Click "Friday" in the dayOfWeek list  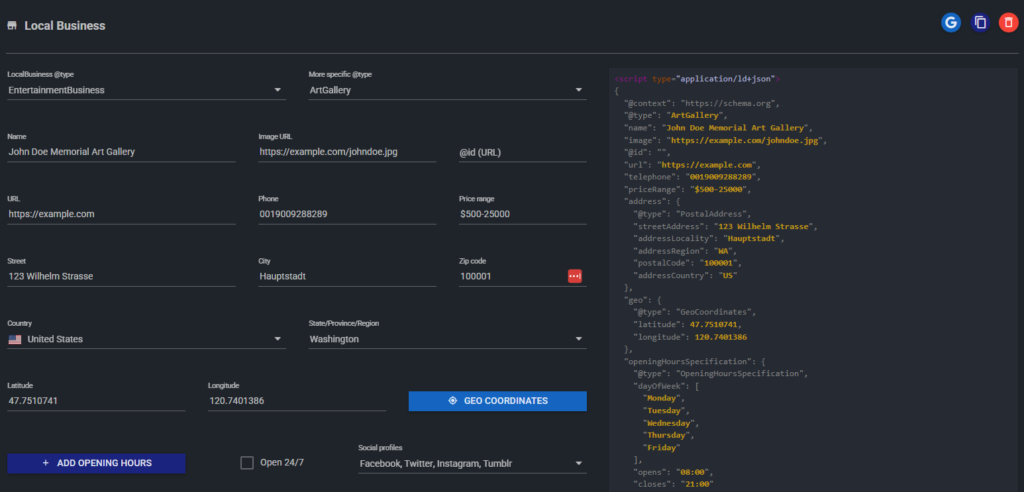point(661,448)
